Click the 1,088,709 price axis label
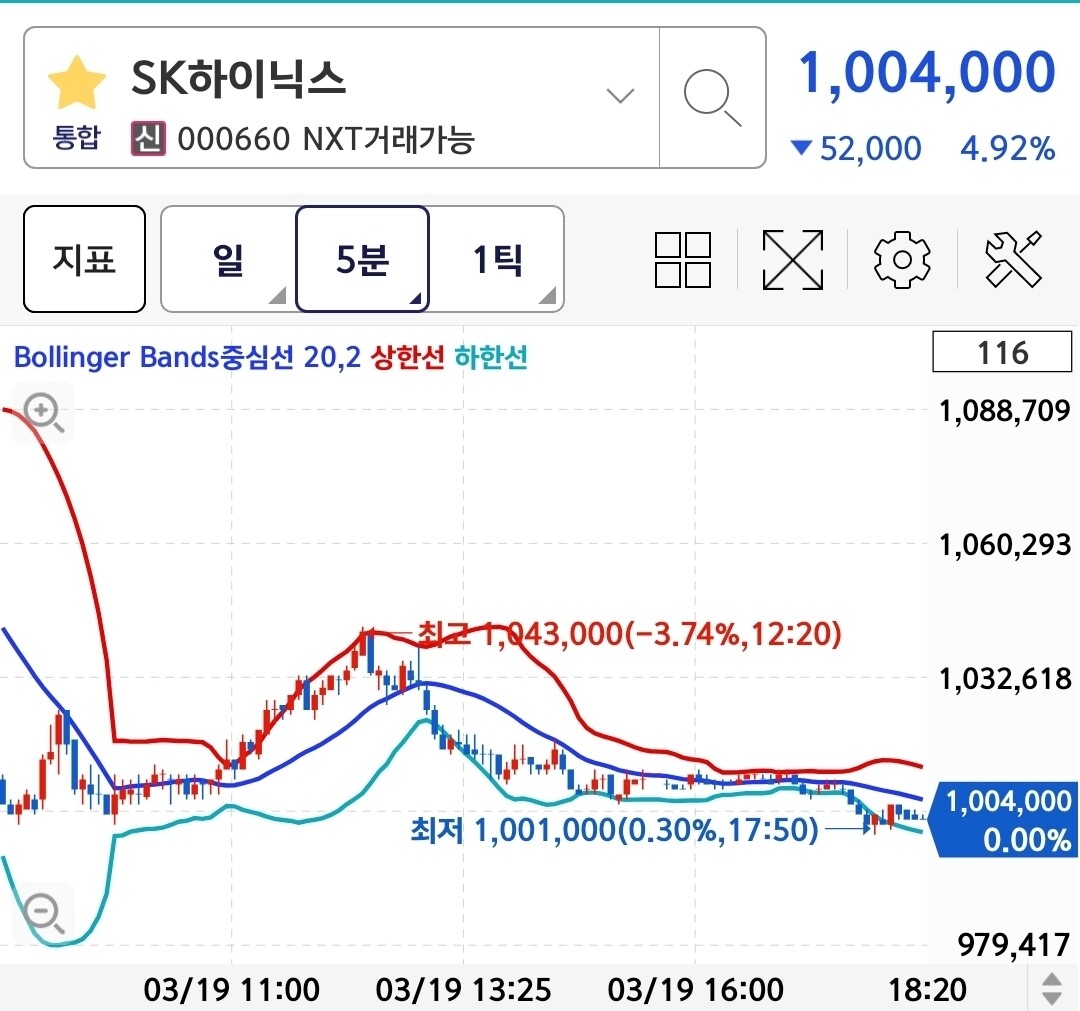 (x=1005, y=410)
